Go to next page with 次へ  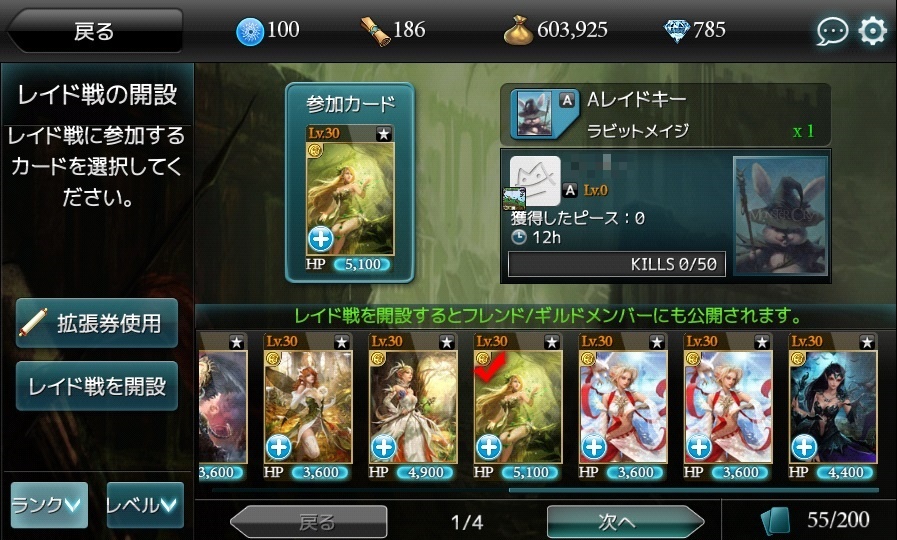(625, 522)
